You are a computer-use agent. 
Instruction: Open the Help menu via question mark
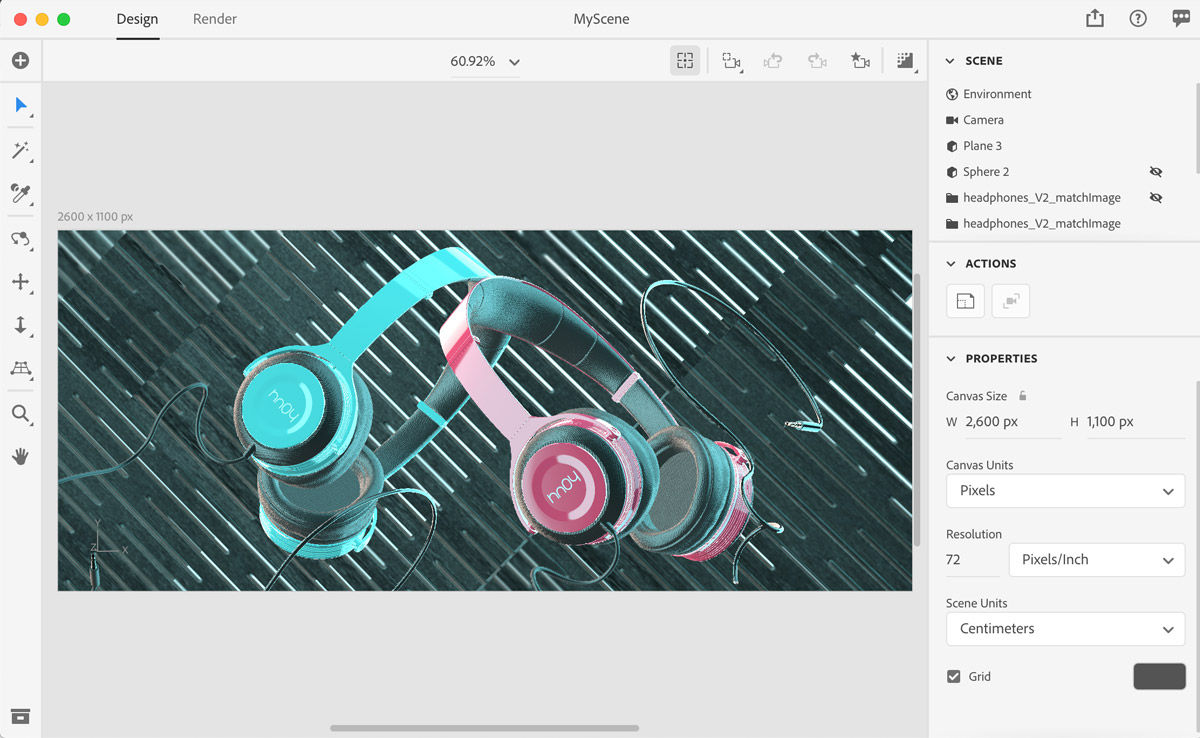(1138, 18)
